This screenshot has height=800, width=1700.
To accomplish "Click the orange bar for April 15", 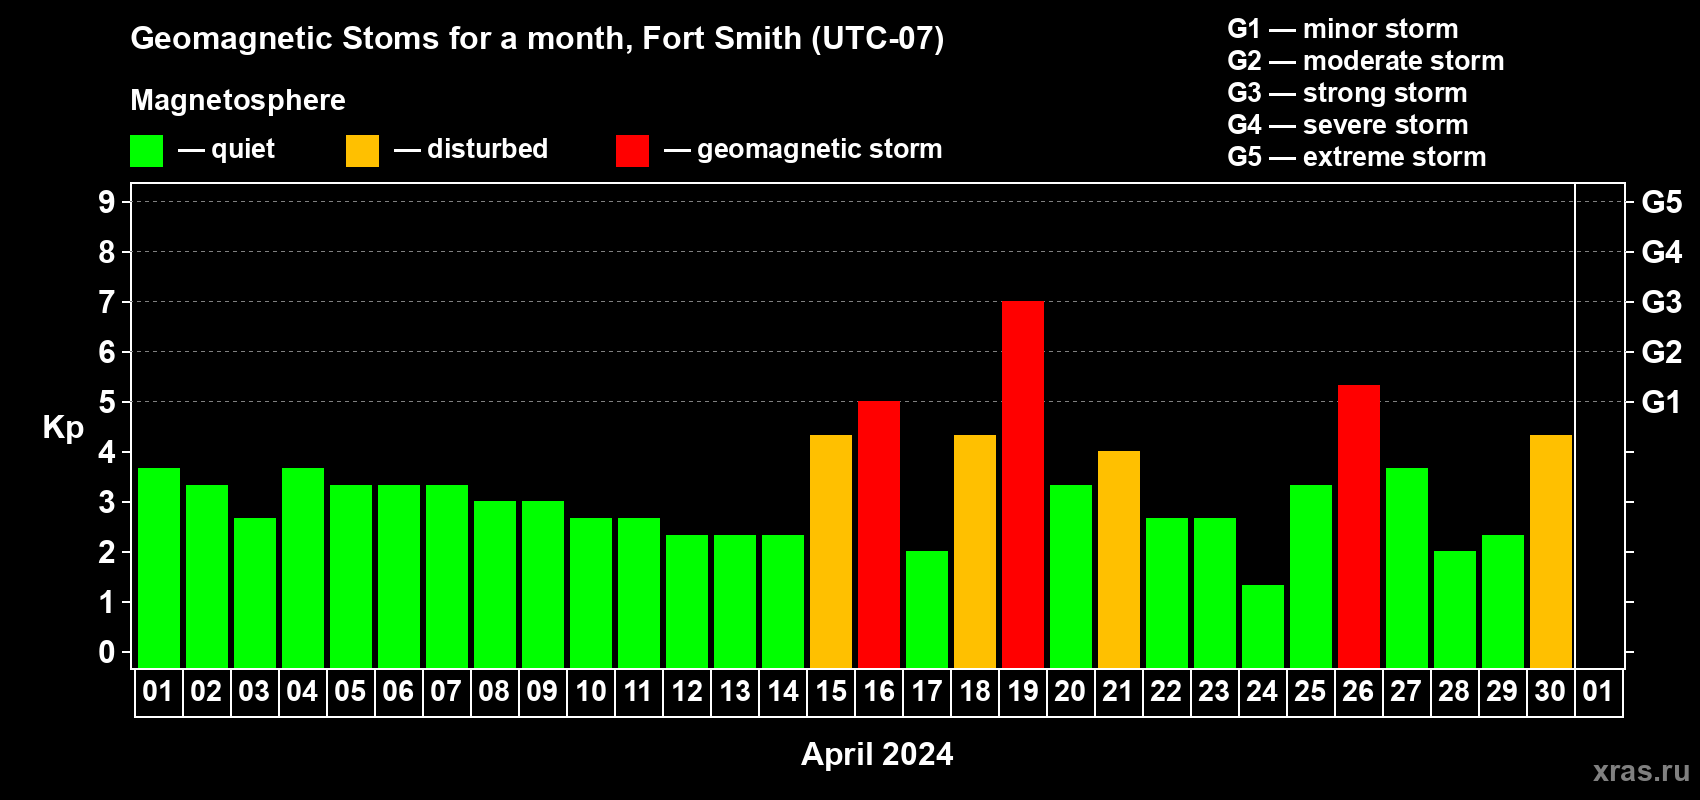I will click(x=831, y=551).
